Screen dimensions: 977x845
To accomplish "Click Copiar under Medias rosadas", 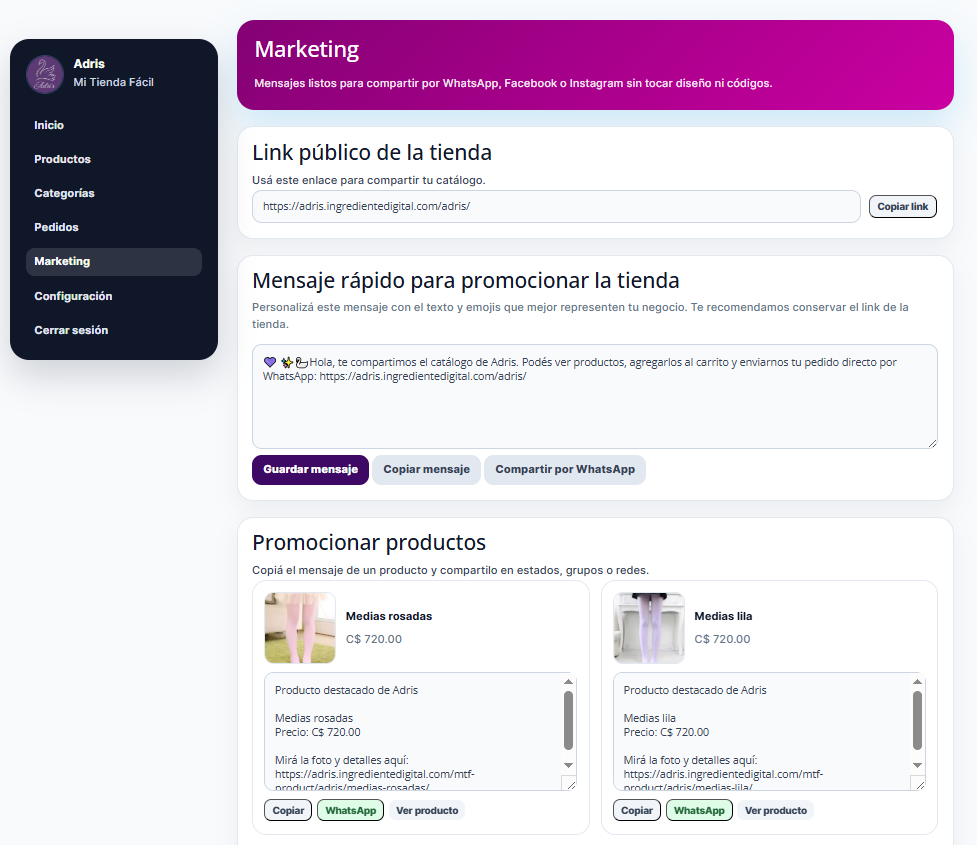I will [288, 811].
